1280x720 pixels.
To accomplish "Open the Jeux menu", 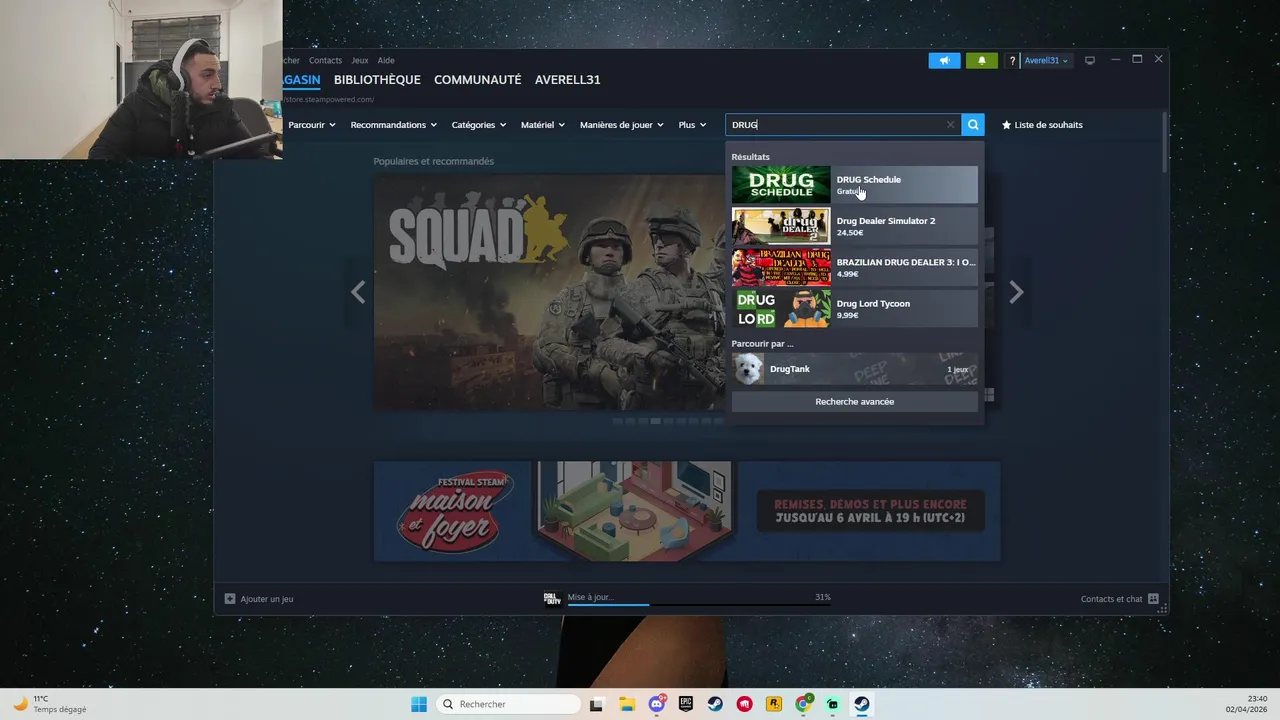I will click(359, 61).
